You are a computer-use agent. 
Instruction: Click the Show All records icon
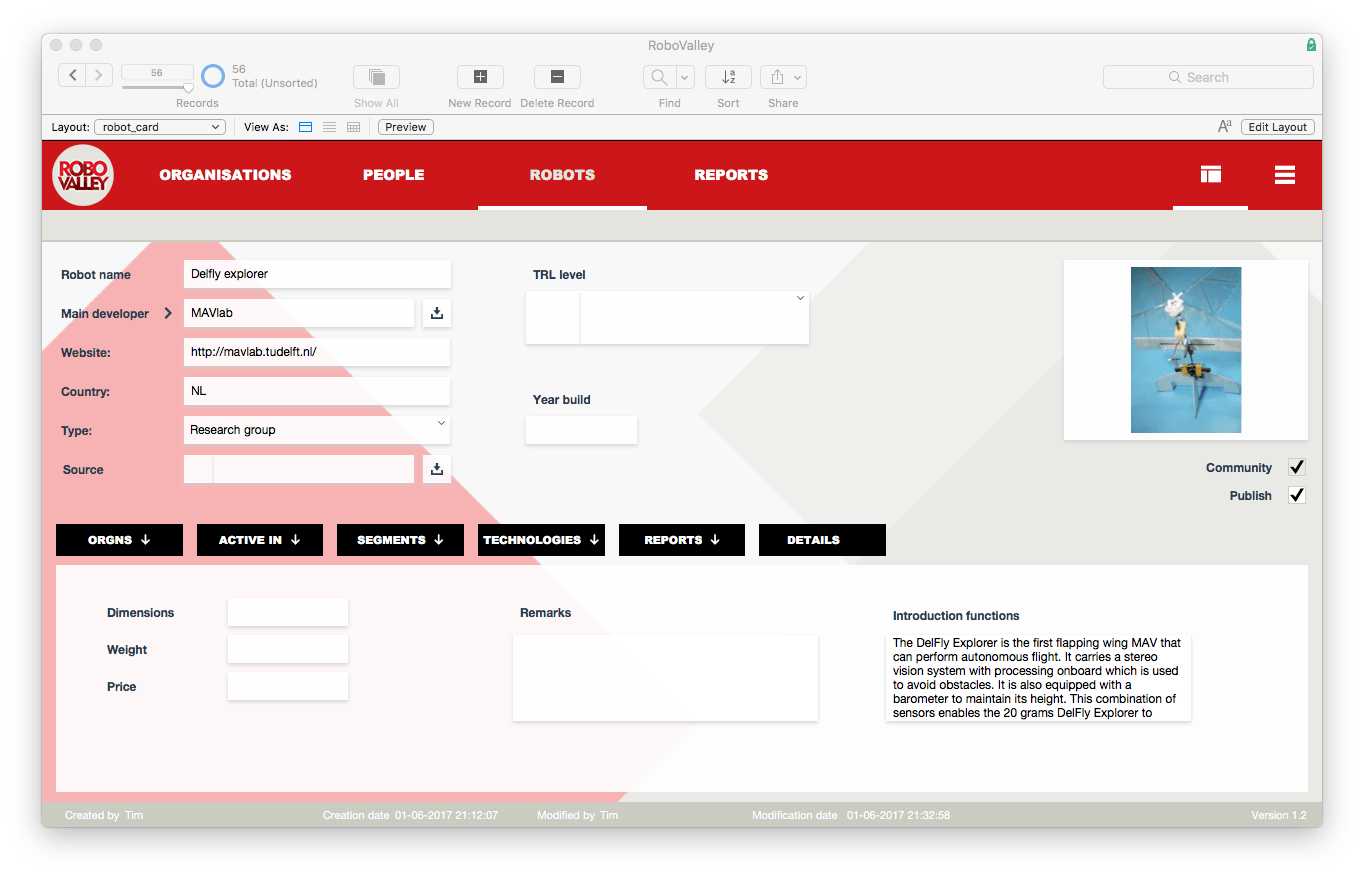coord(377,77)
